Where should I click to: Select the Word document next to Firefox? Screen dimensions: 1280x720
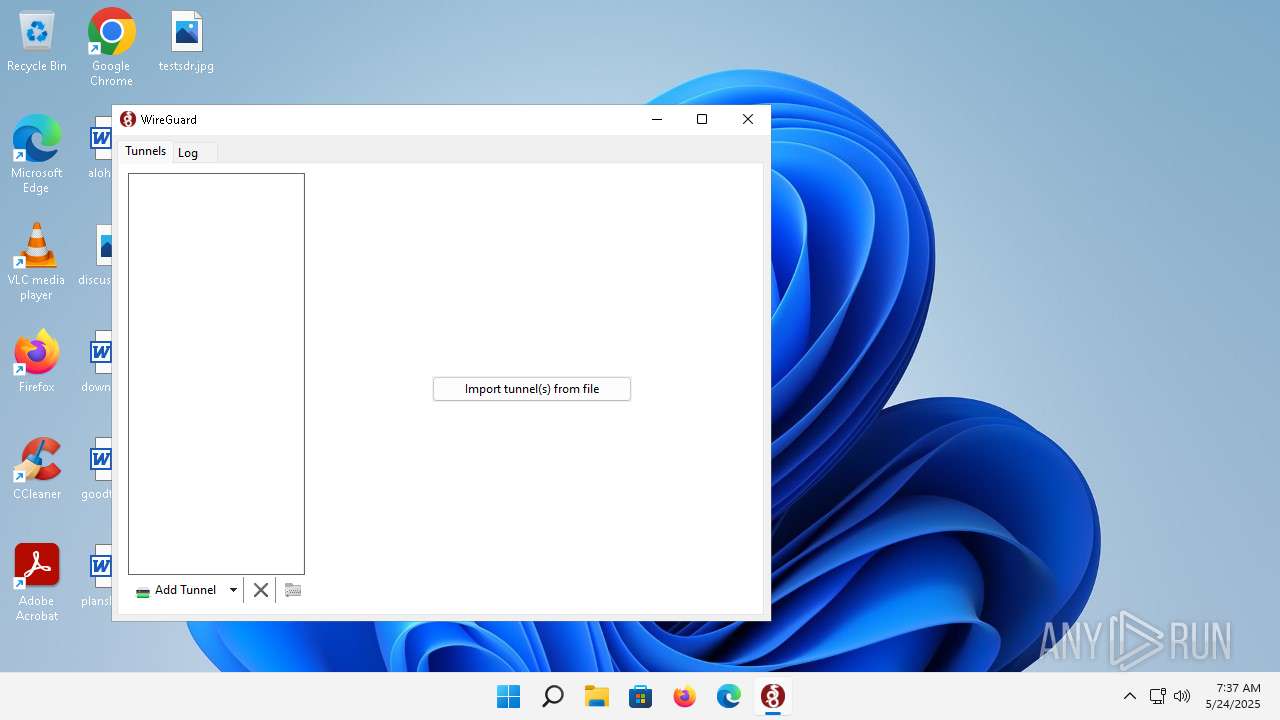98,361
